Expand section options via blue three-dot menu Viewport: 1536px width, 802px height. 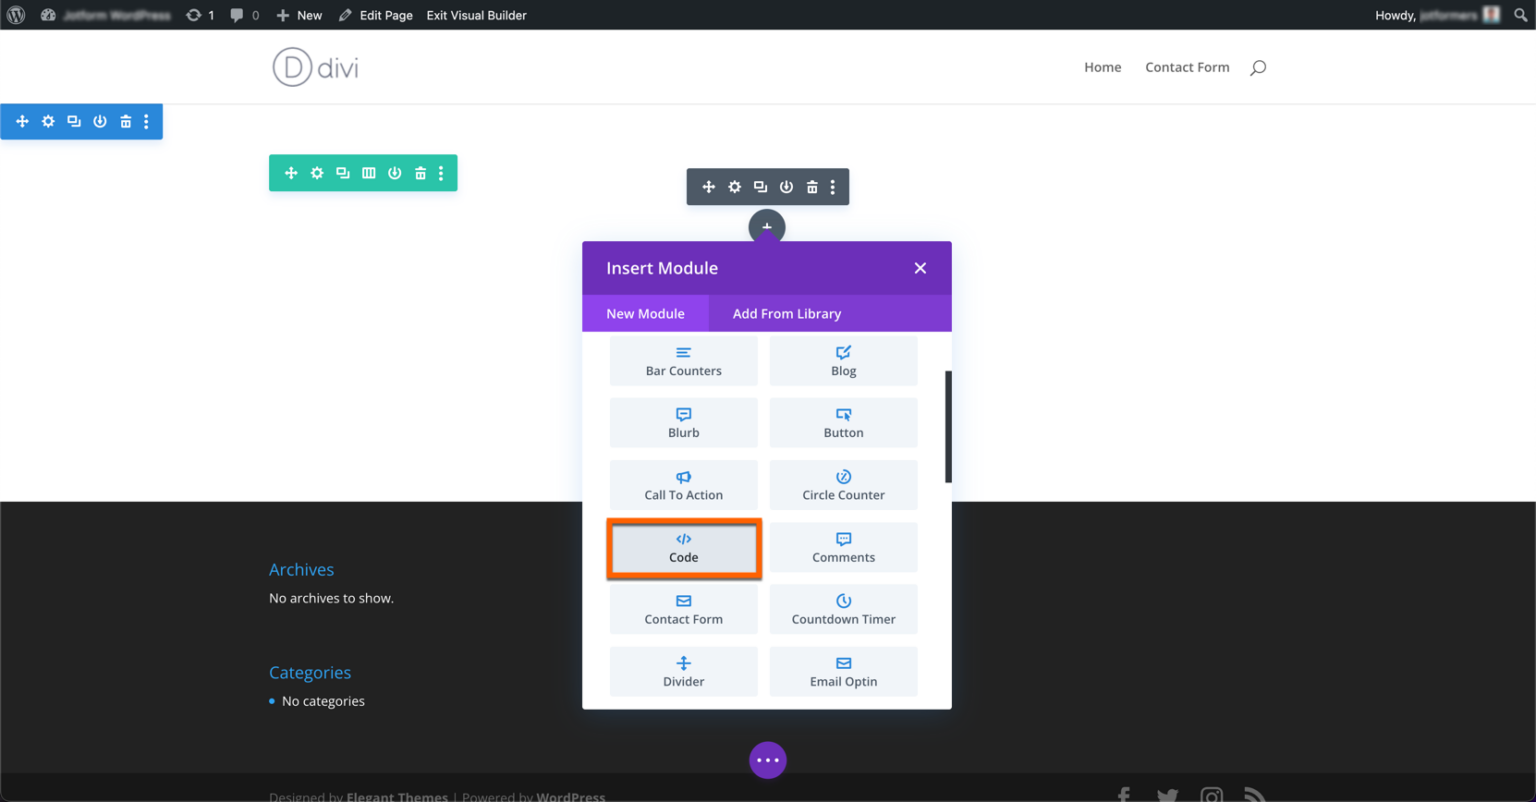147,121
